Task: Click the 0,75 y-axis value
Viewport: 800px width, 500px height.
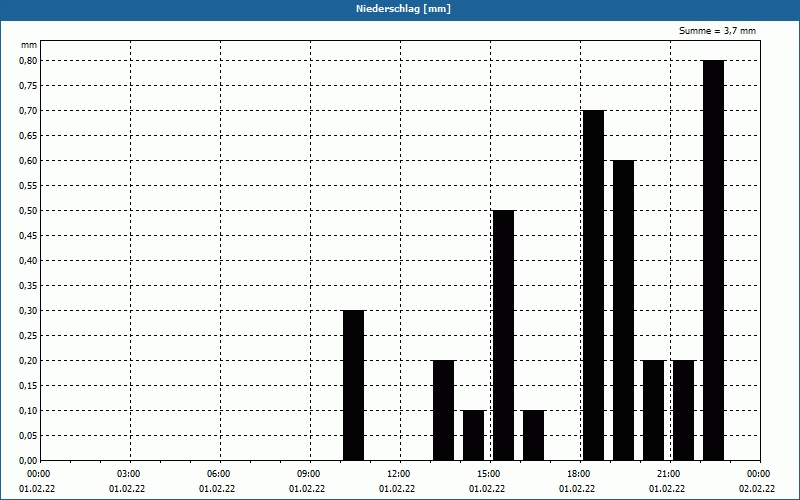Action: tap(28, 86)
